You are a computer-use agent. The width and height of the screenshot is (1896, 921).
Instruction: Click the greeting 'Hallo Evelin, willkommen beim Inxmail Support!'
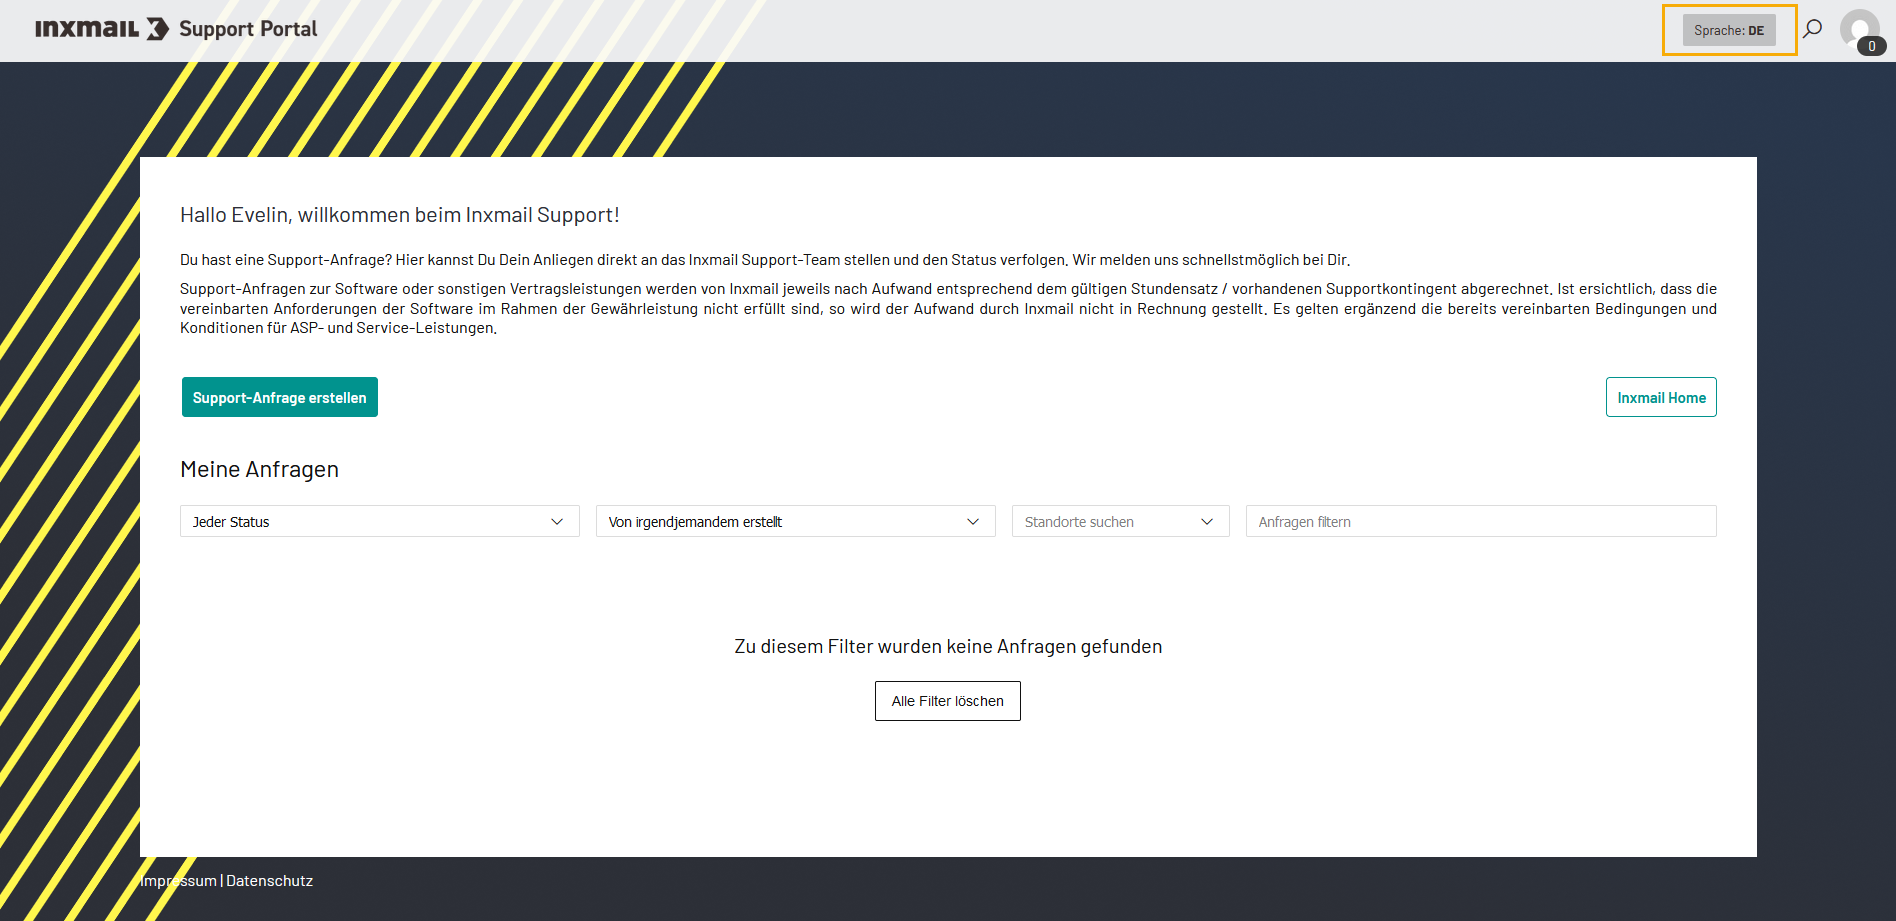400,215
